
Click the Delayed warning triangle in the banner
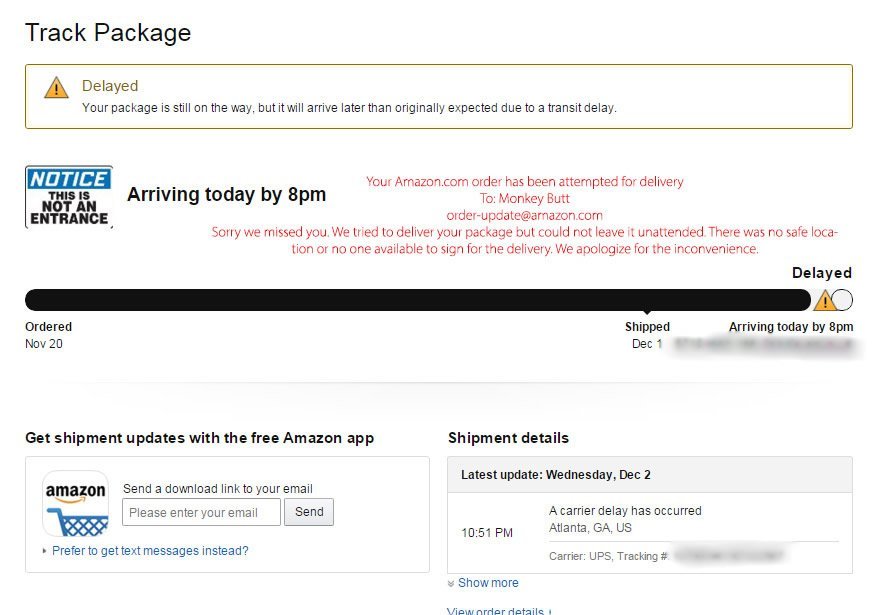pos(56,87)
